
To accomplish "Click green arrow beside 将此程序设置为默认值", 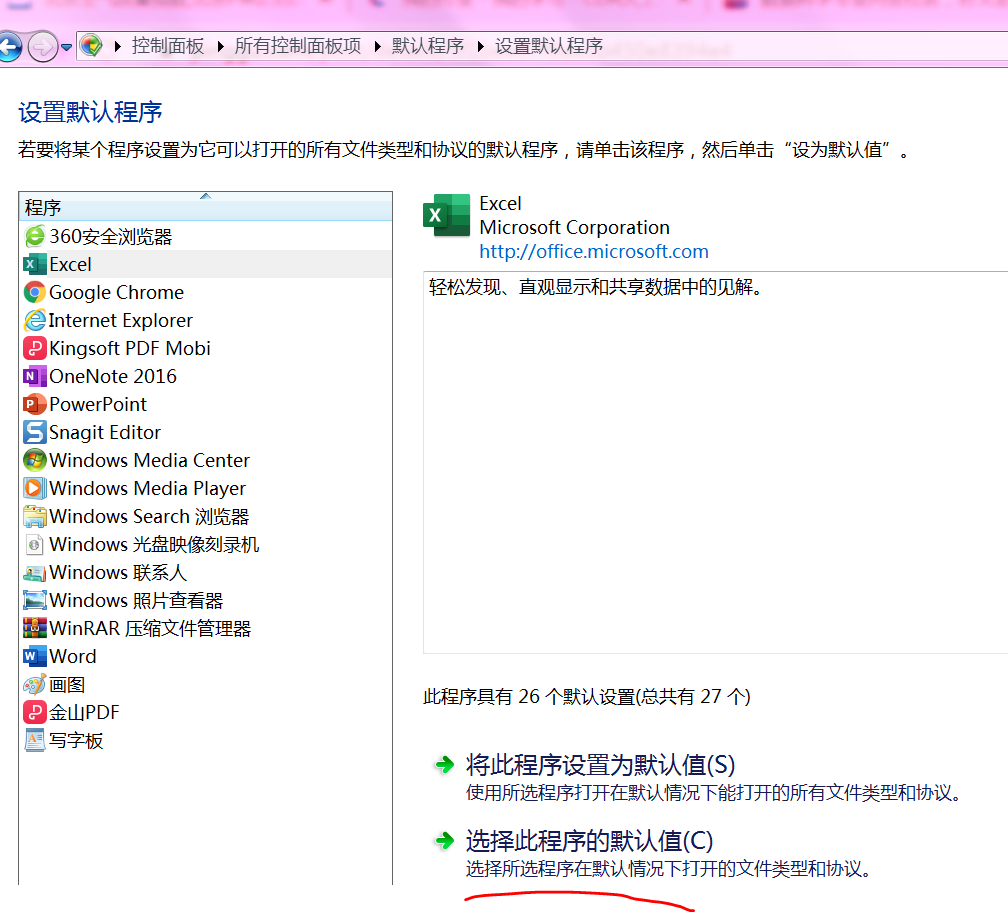I will pos(444,765).
